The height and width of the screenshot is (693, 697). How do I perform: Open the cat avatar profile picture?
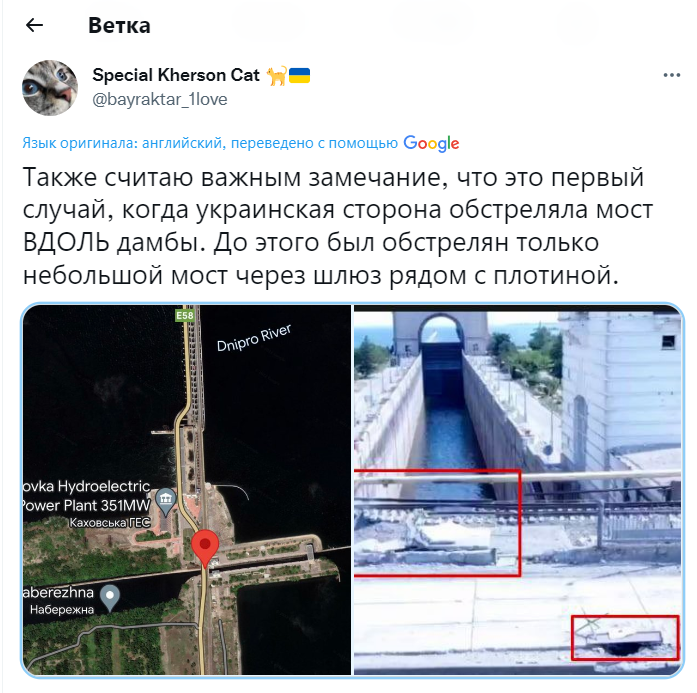coord(50,88)
